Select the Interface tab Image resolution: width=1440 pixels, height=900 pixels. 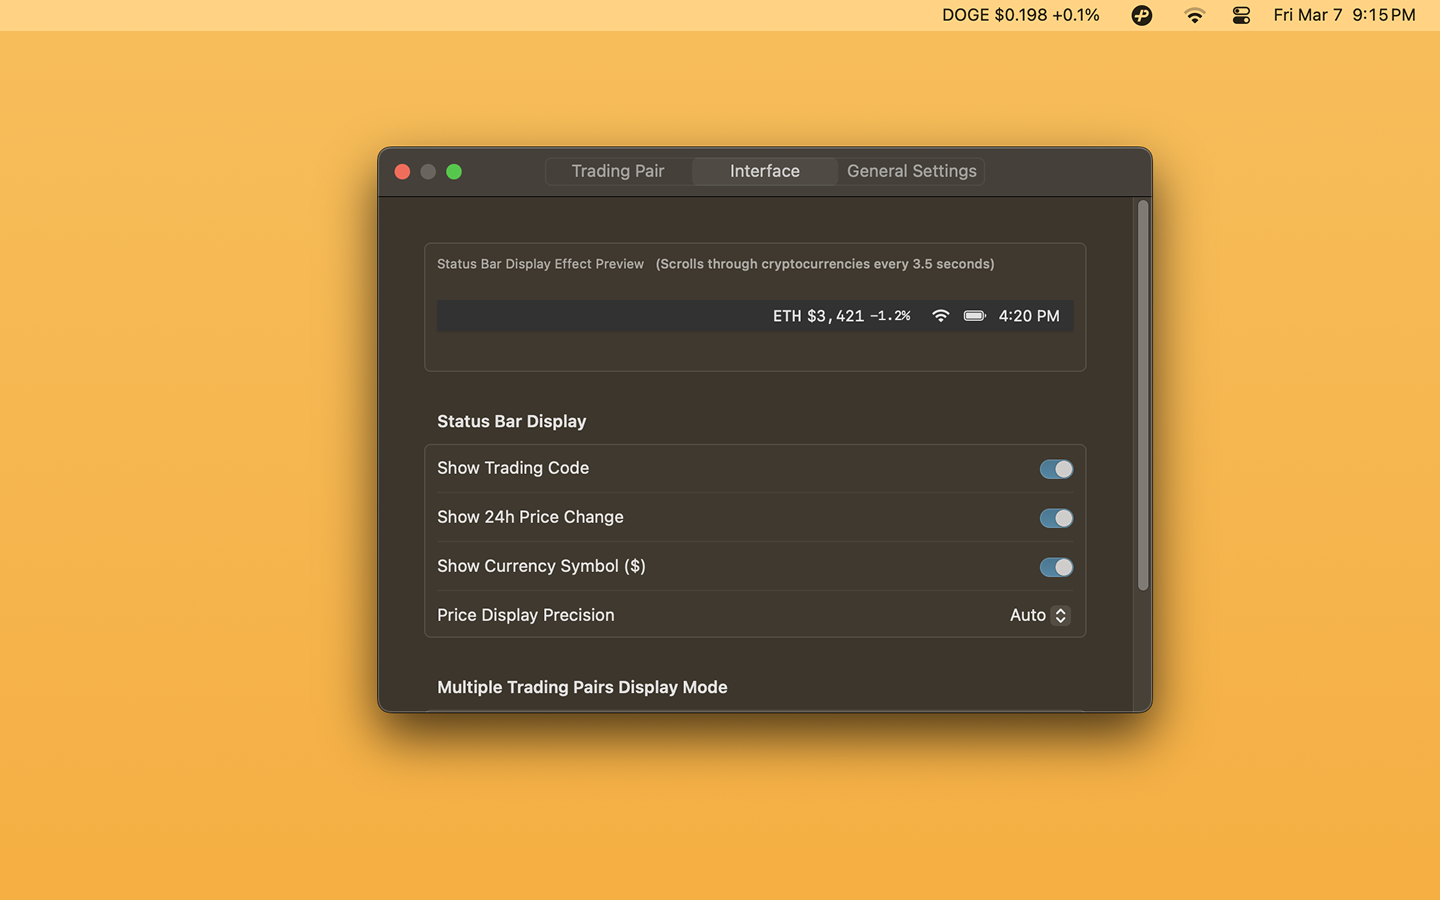(765, 171)
